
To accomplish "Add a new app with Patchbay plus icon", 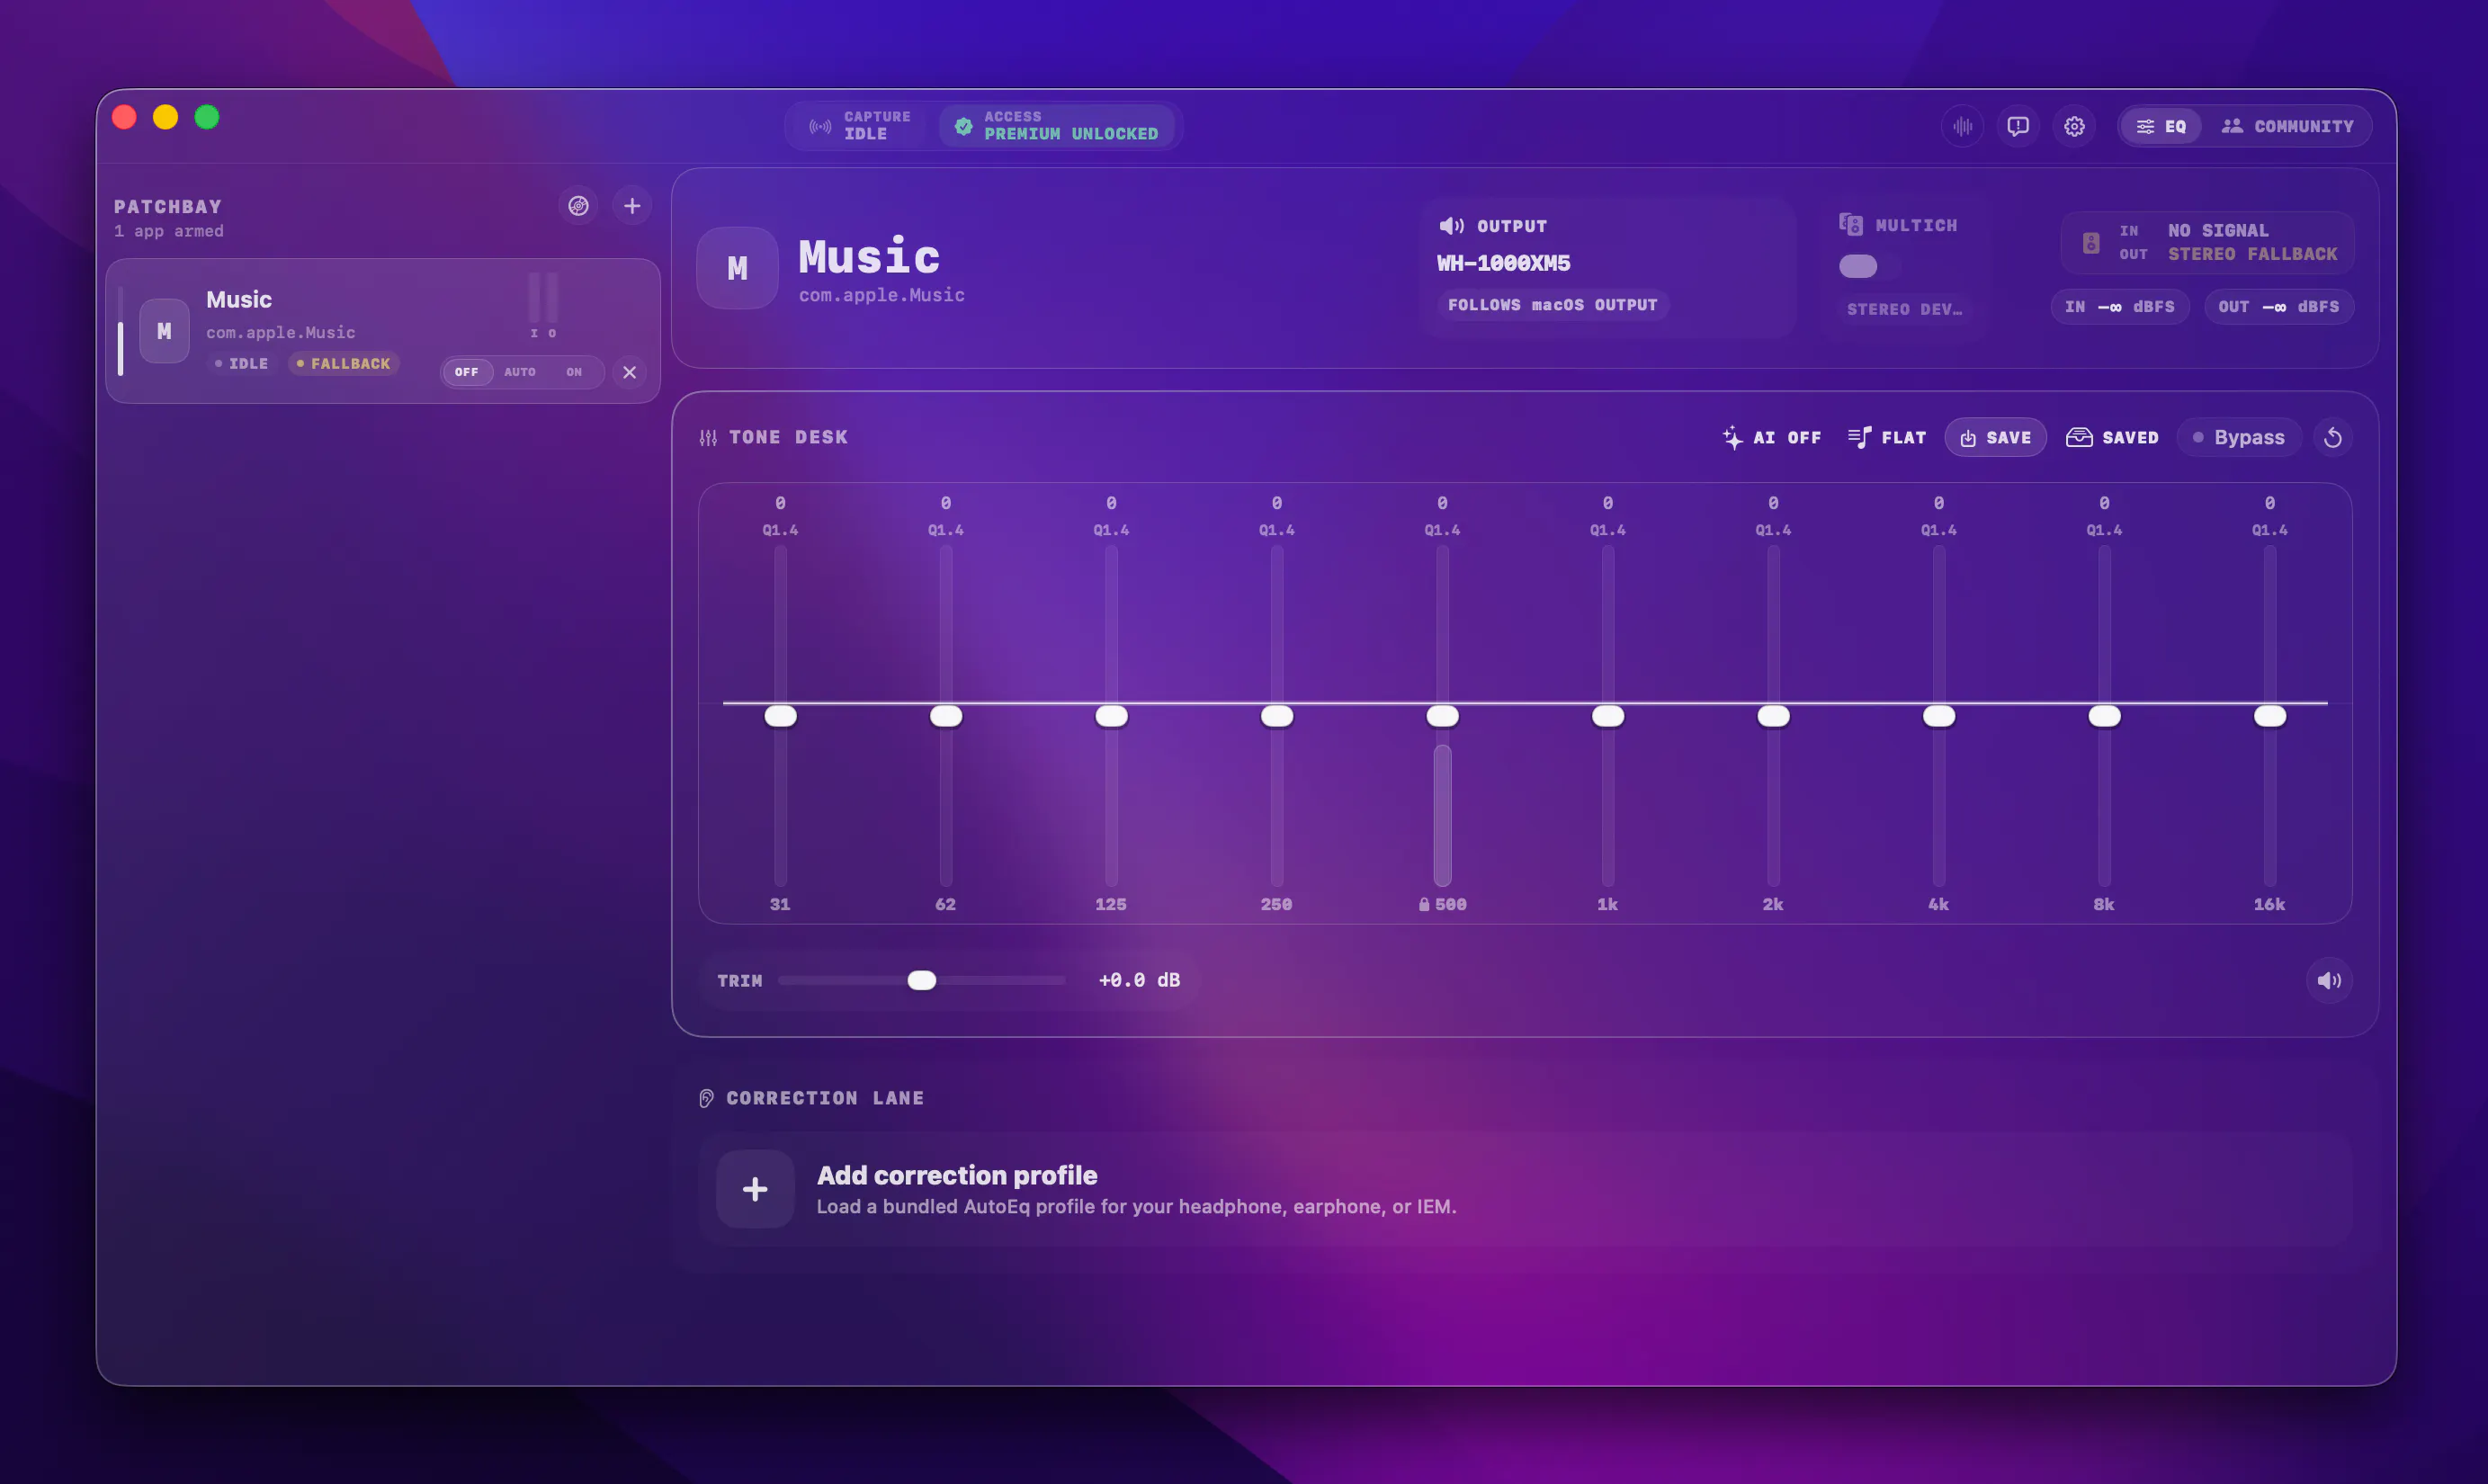I will point(632,206).
